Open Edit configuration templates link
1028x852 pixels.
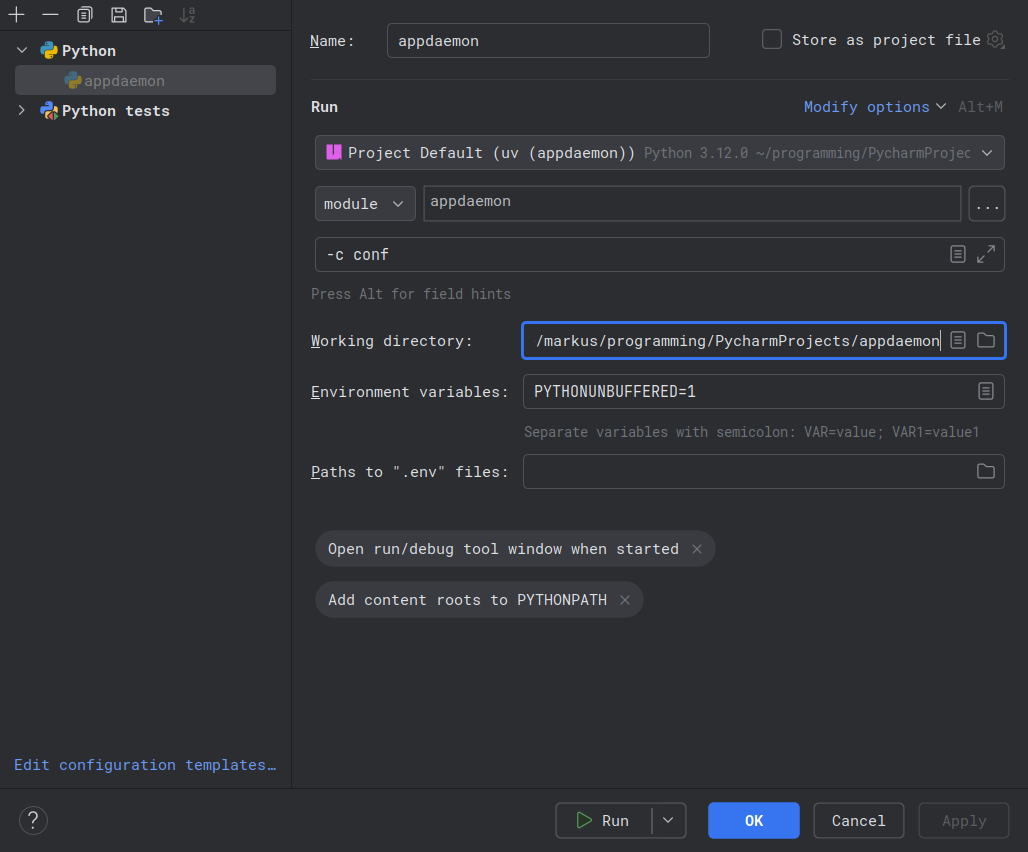pos(145,765)
